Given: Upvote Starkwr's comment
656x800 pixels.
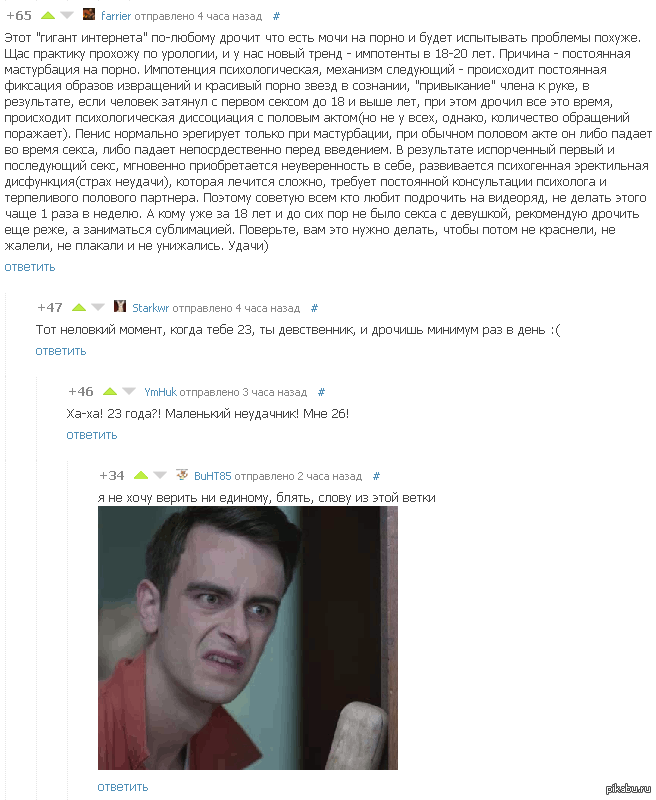Looking at the screenshot, I should click(x=79, y=307).
